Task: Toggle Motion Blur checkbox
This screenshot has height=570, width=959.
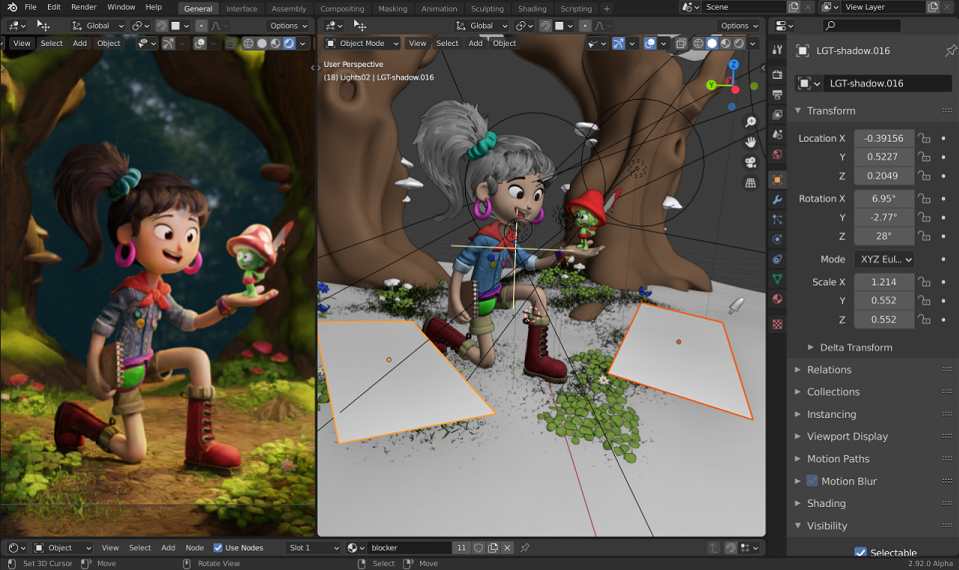Action: pos(812,481)
